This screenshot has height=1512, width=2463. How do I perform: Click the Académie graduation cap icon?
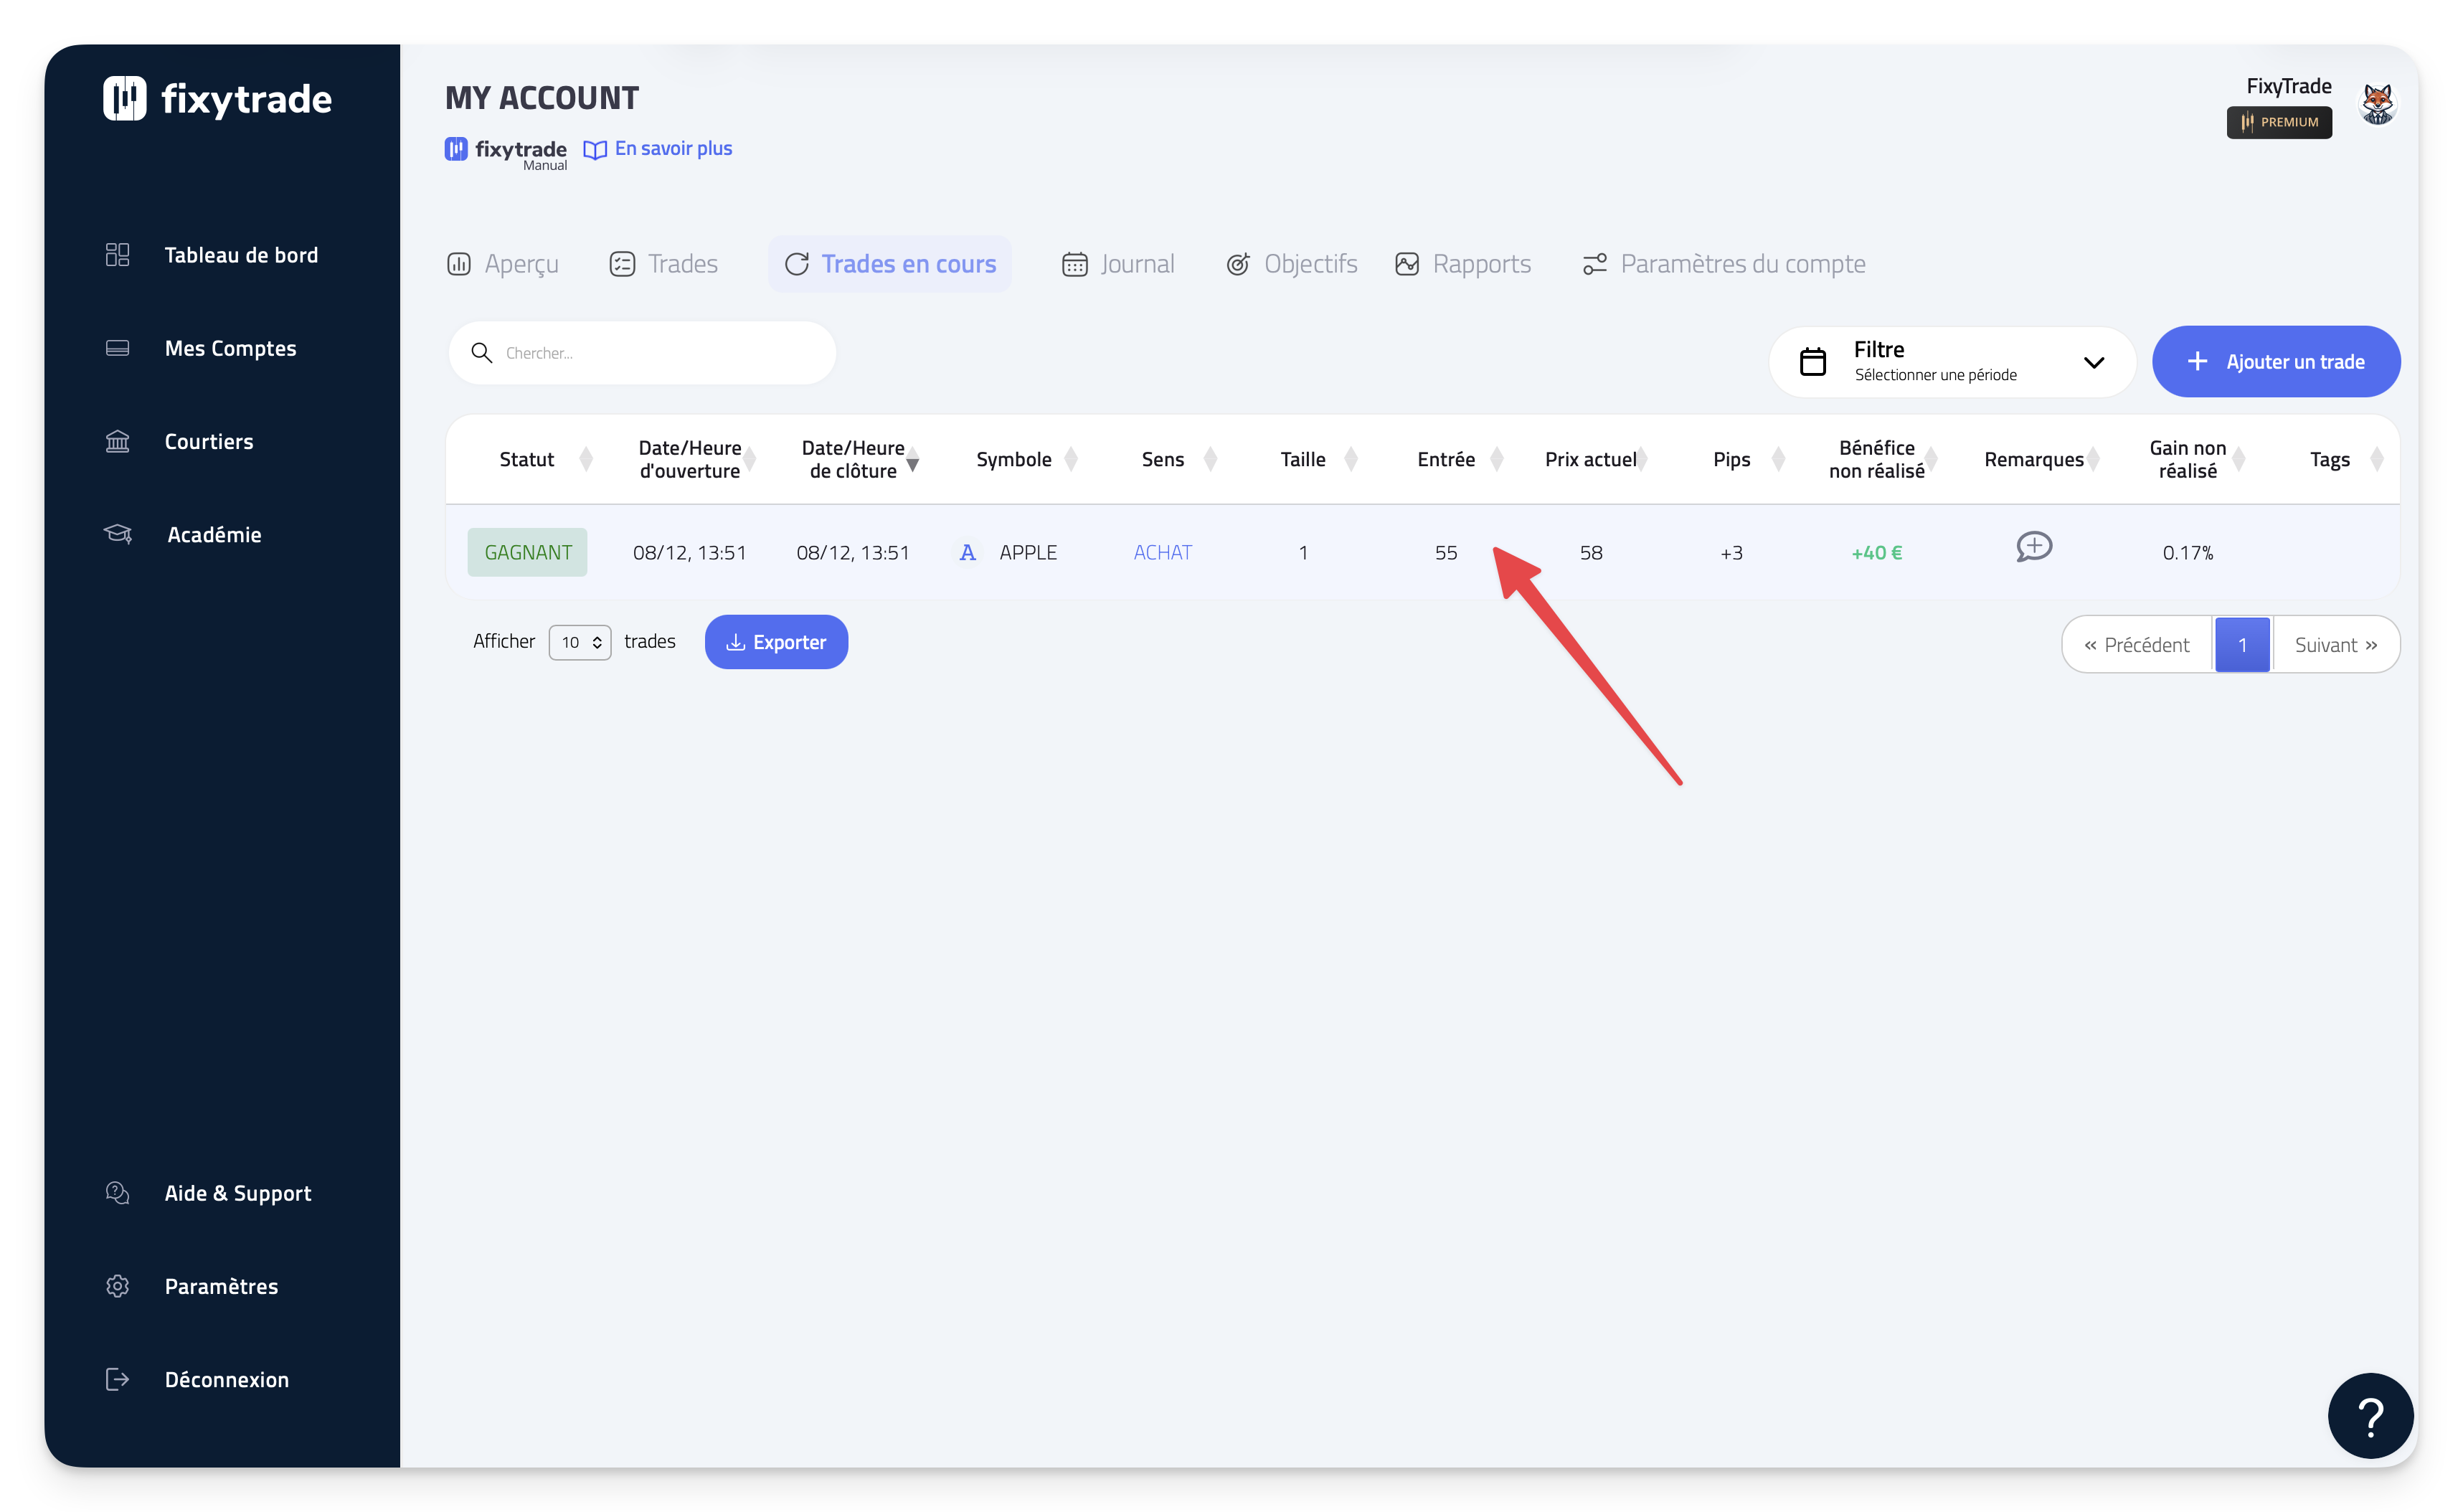click(117, 534)
